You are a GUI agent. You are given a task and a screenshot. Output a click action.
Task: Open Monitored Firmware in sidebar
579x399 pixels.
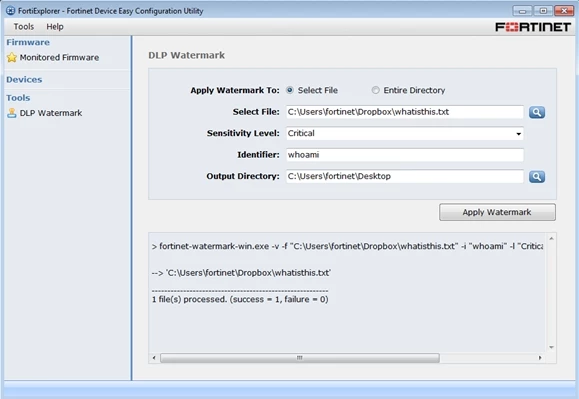[59, 58]
